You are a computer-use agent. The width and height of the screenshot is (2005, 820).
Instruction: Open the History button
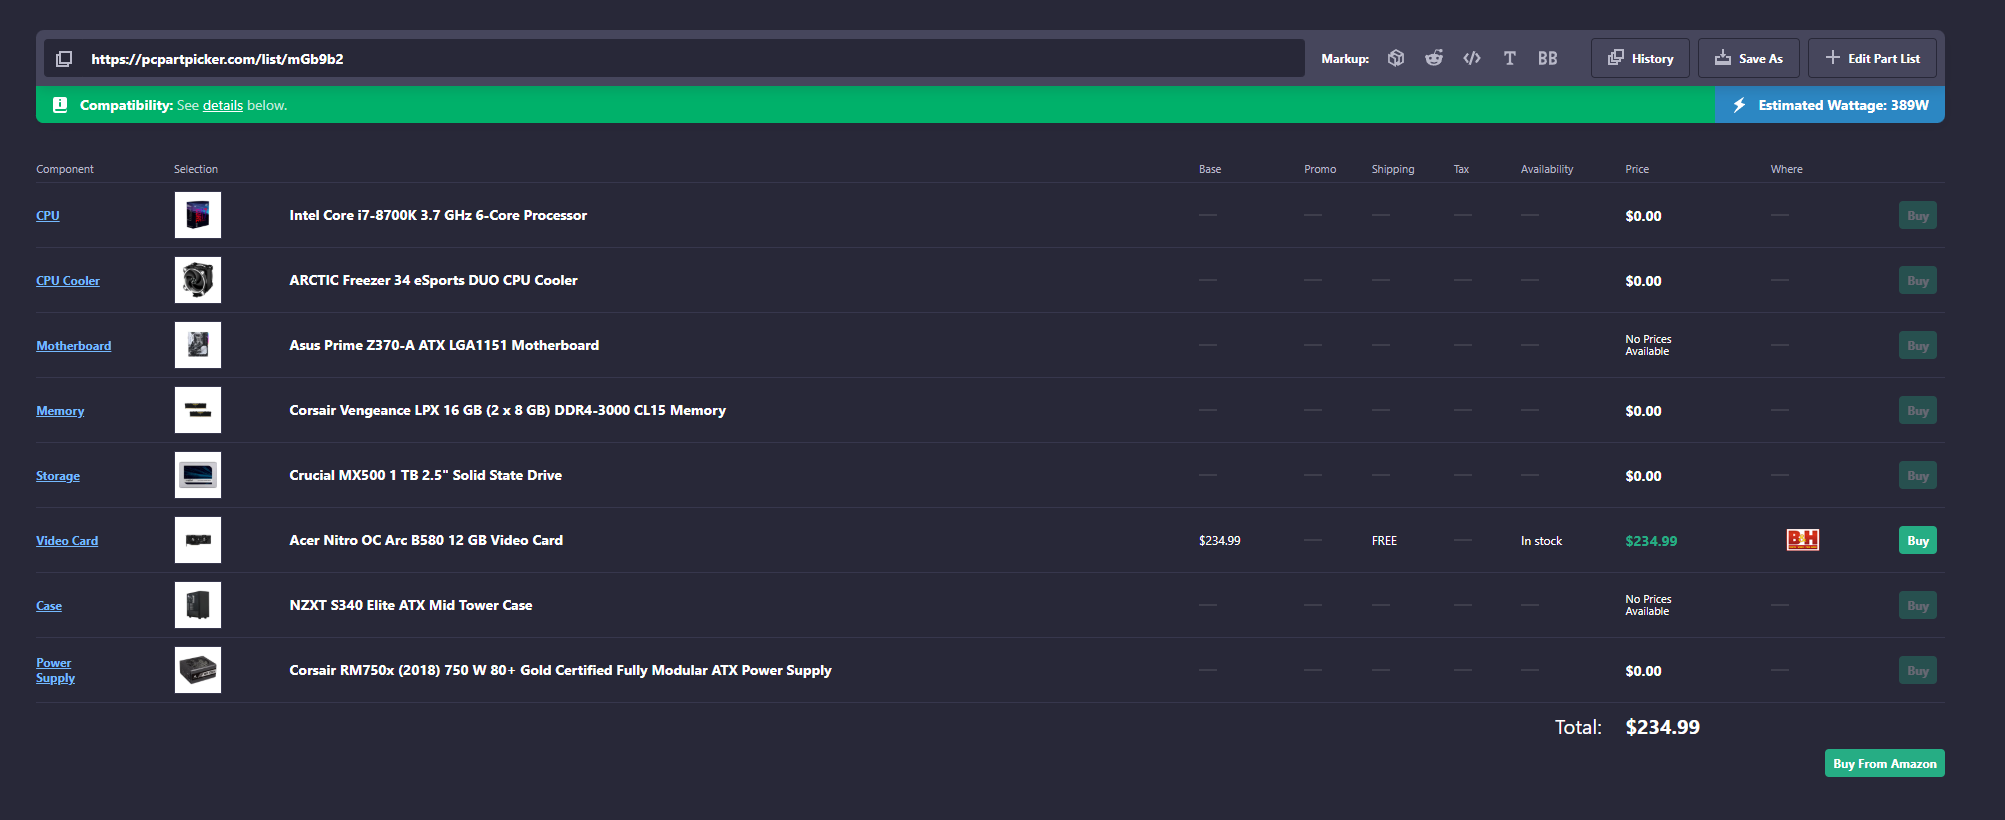(1640, 58)
